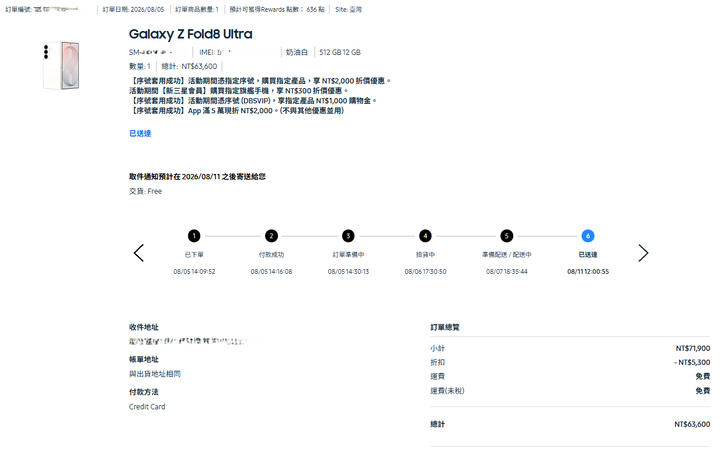Click the timestamp 08/05 14:09:52
Screen dimensions: 720x456
[194, 271]
